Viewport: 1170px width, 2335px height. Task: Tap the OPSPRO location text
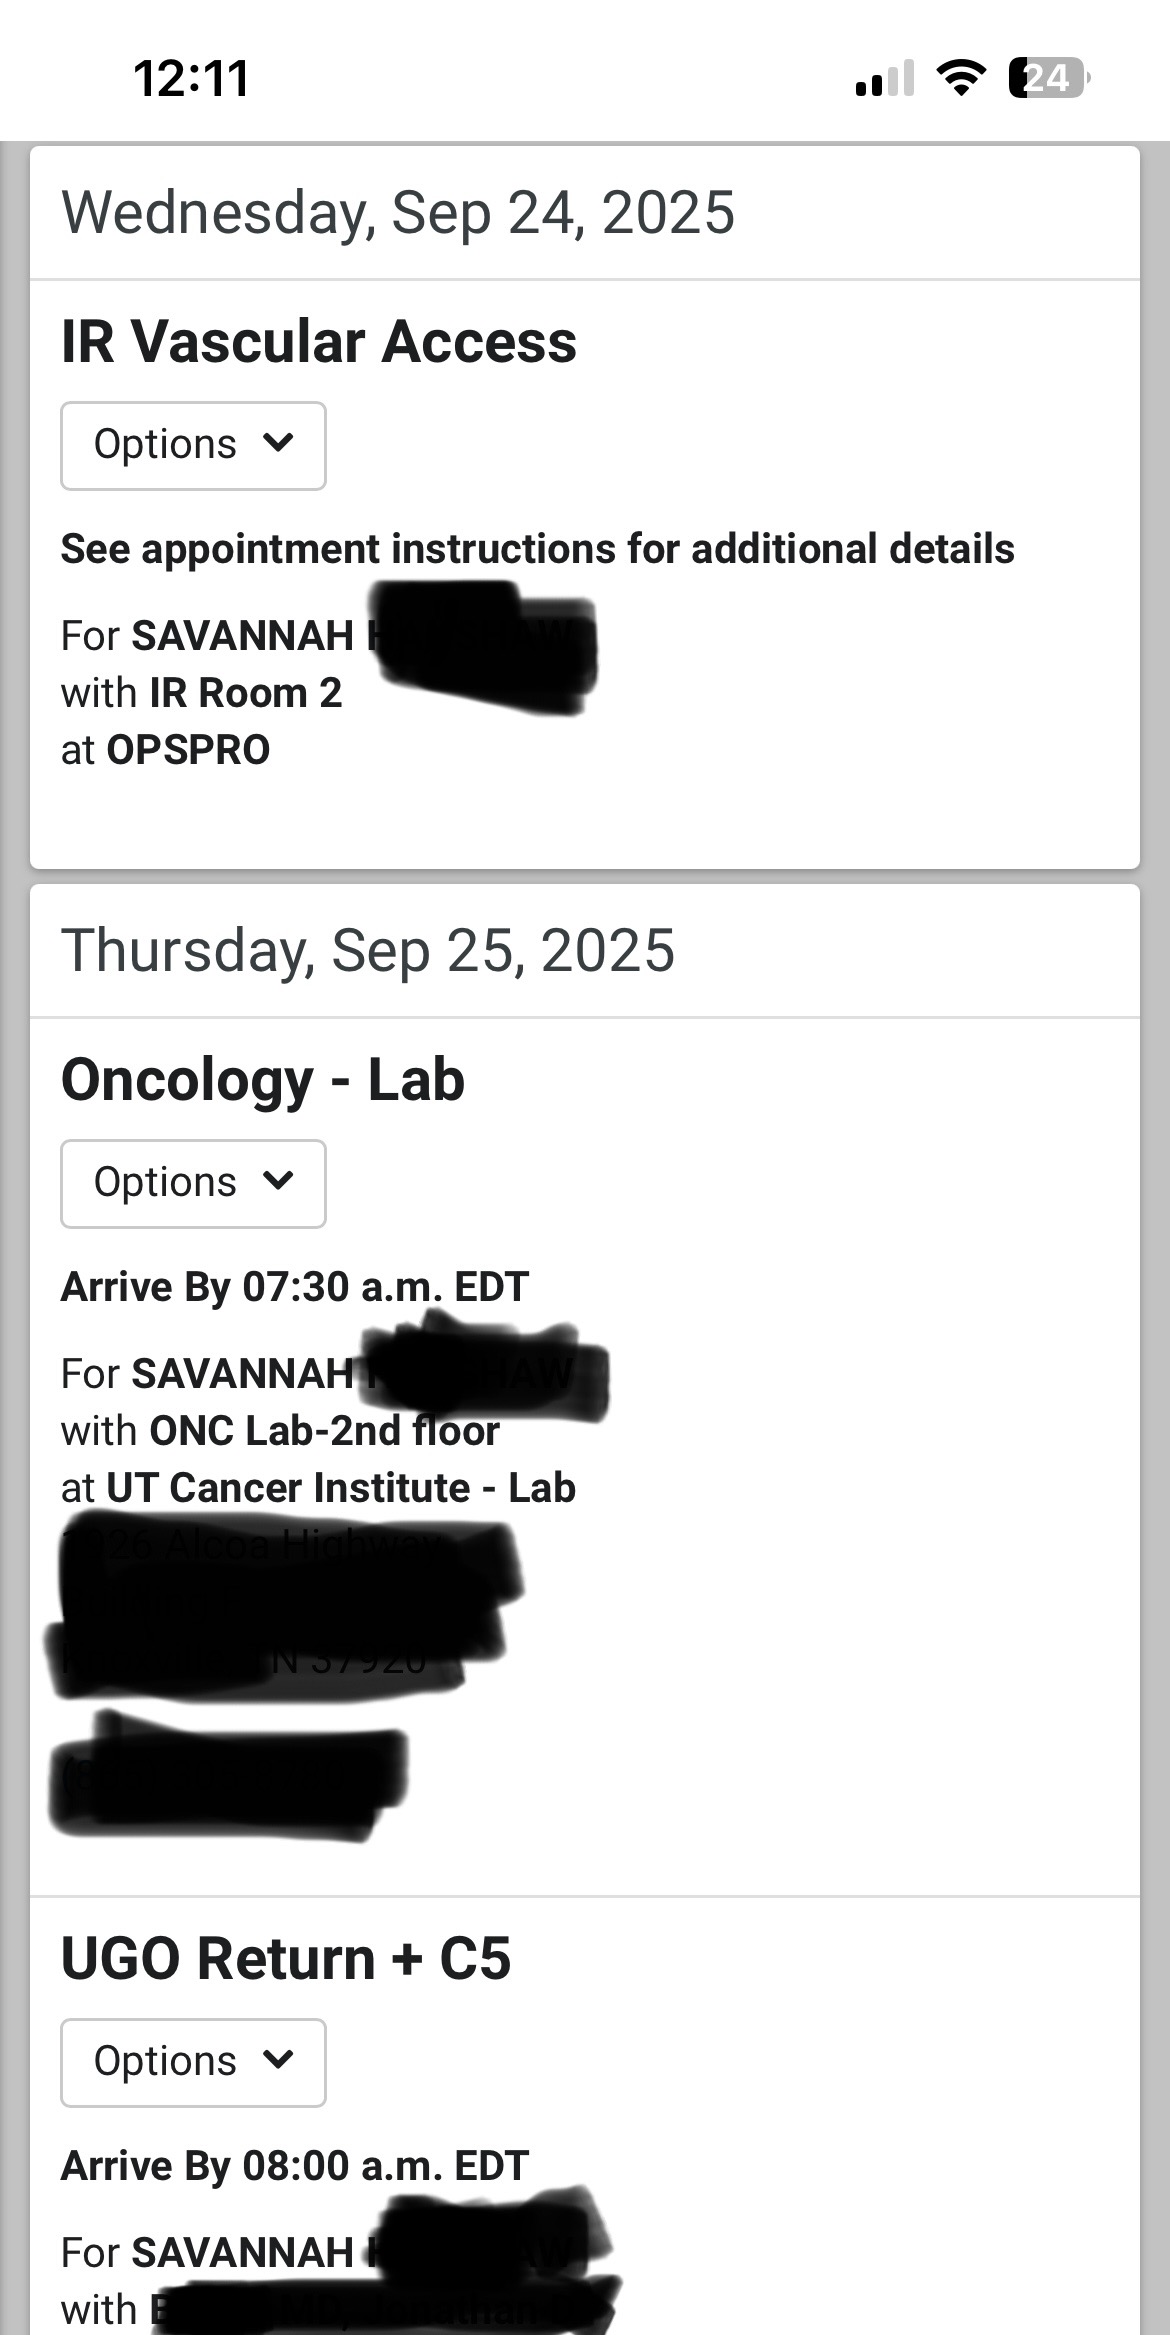188,750
